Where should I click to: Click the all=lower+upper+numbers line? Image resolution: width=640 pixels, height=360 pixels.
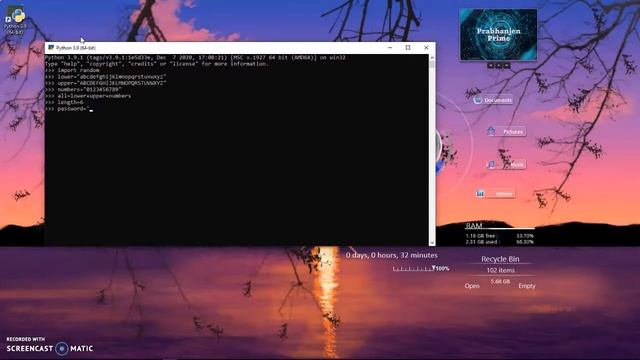coord(88,96)
